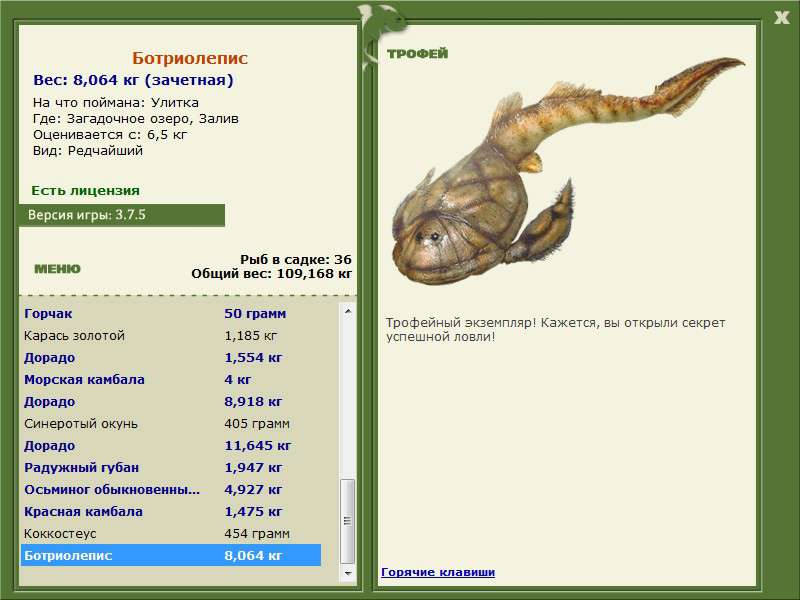Select Дорадо 1,554 кг row
Viewport: 800px width, 600px height.
click(171, 358)
